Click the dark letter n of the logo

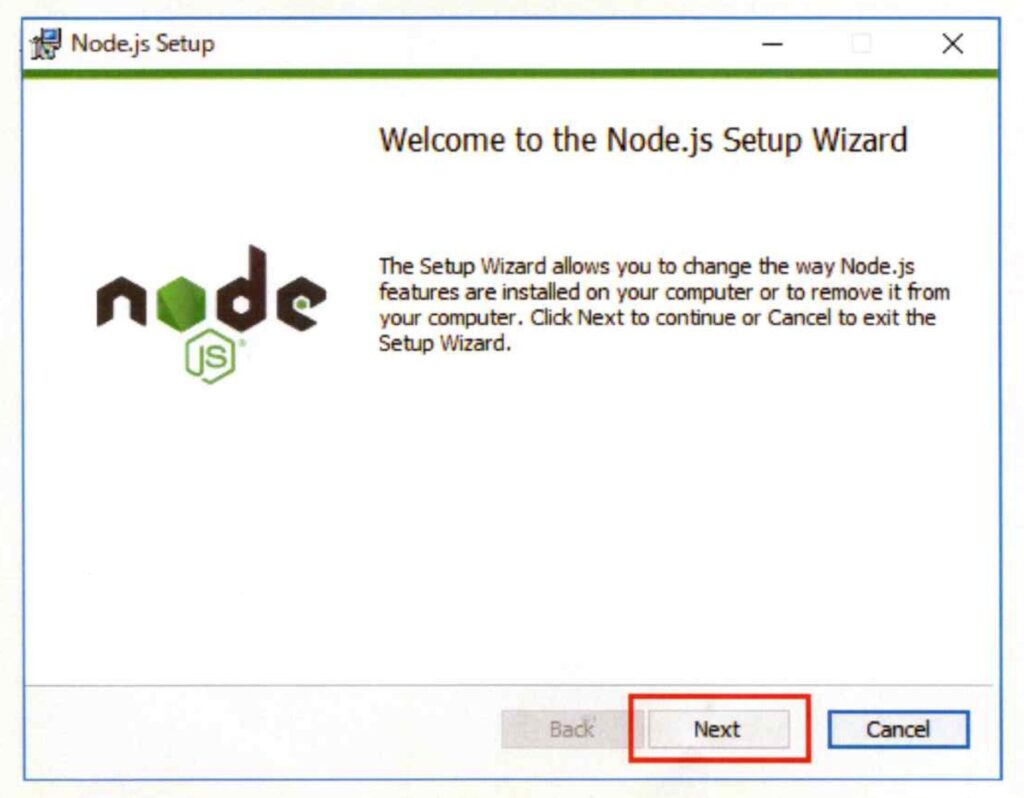point(121,302)
